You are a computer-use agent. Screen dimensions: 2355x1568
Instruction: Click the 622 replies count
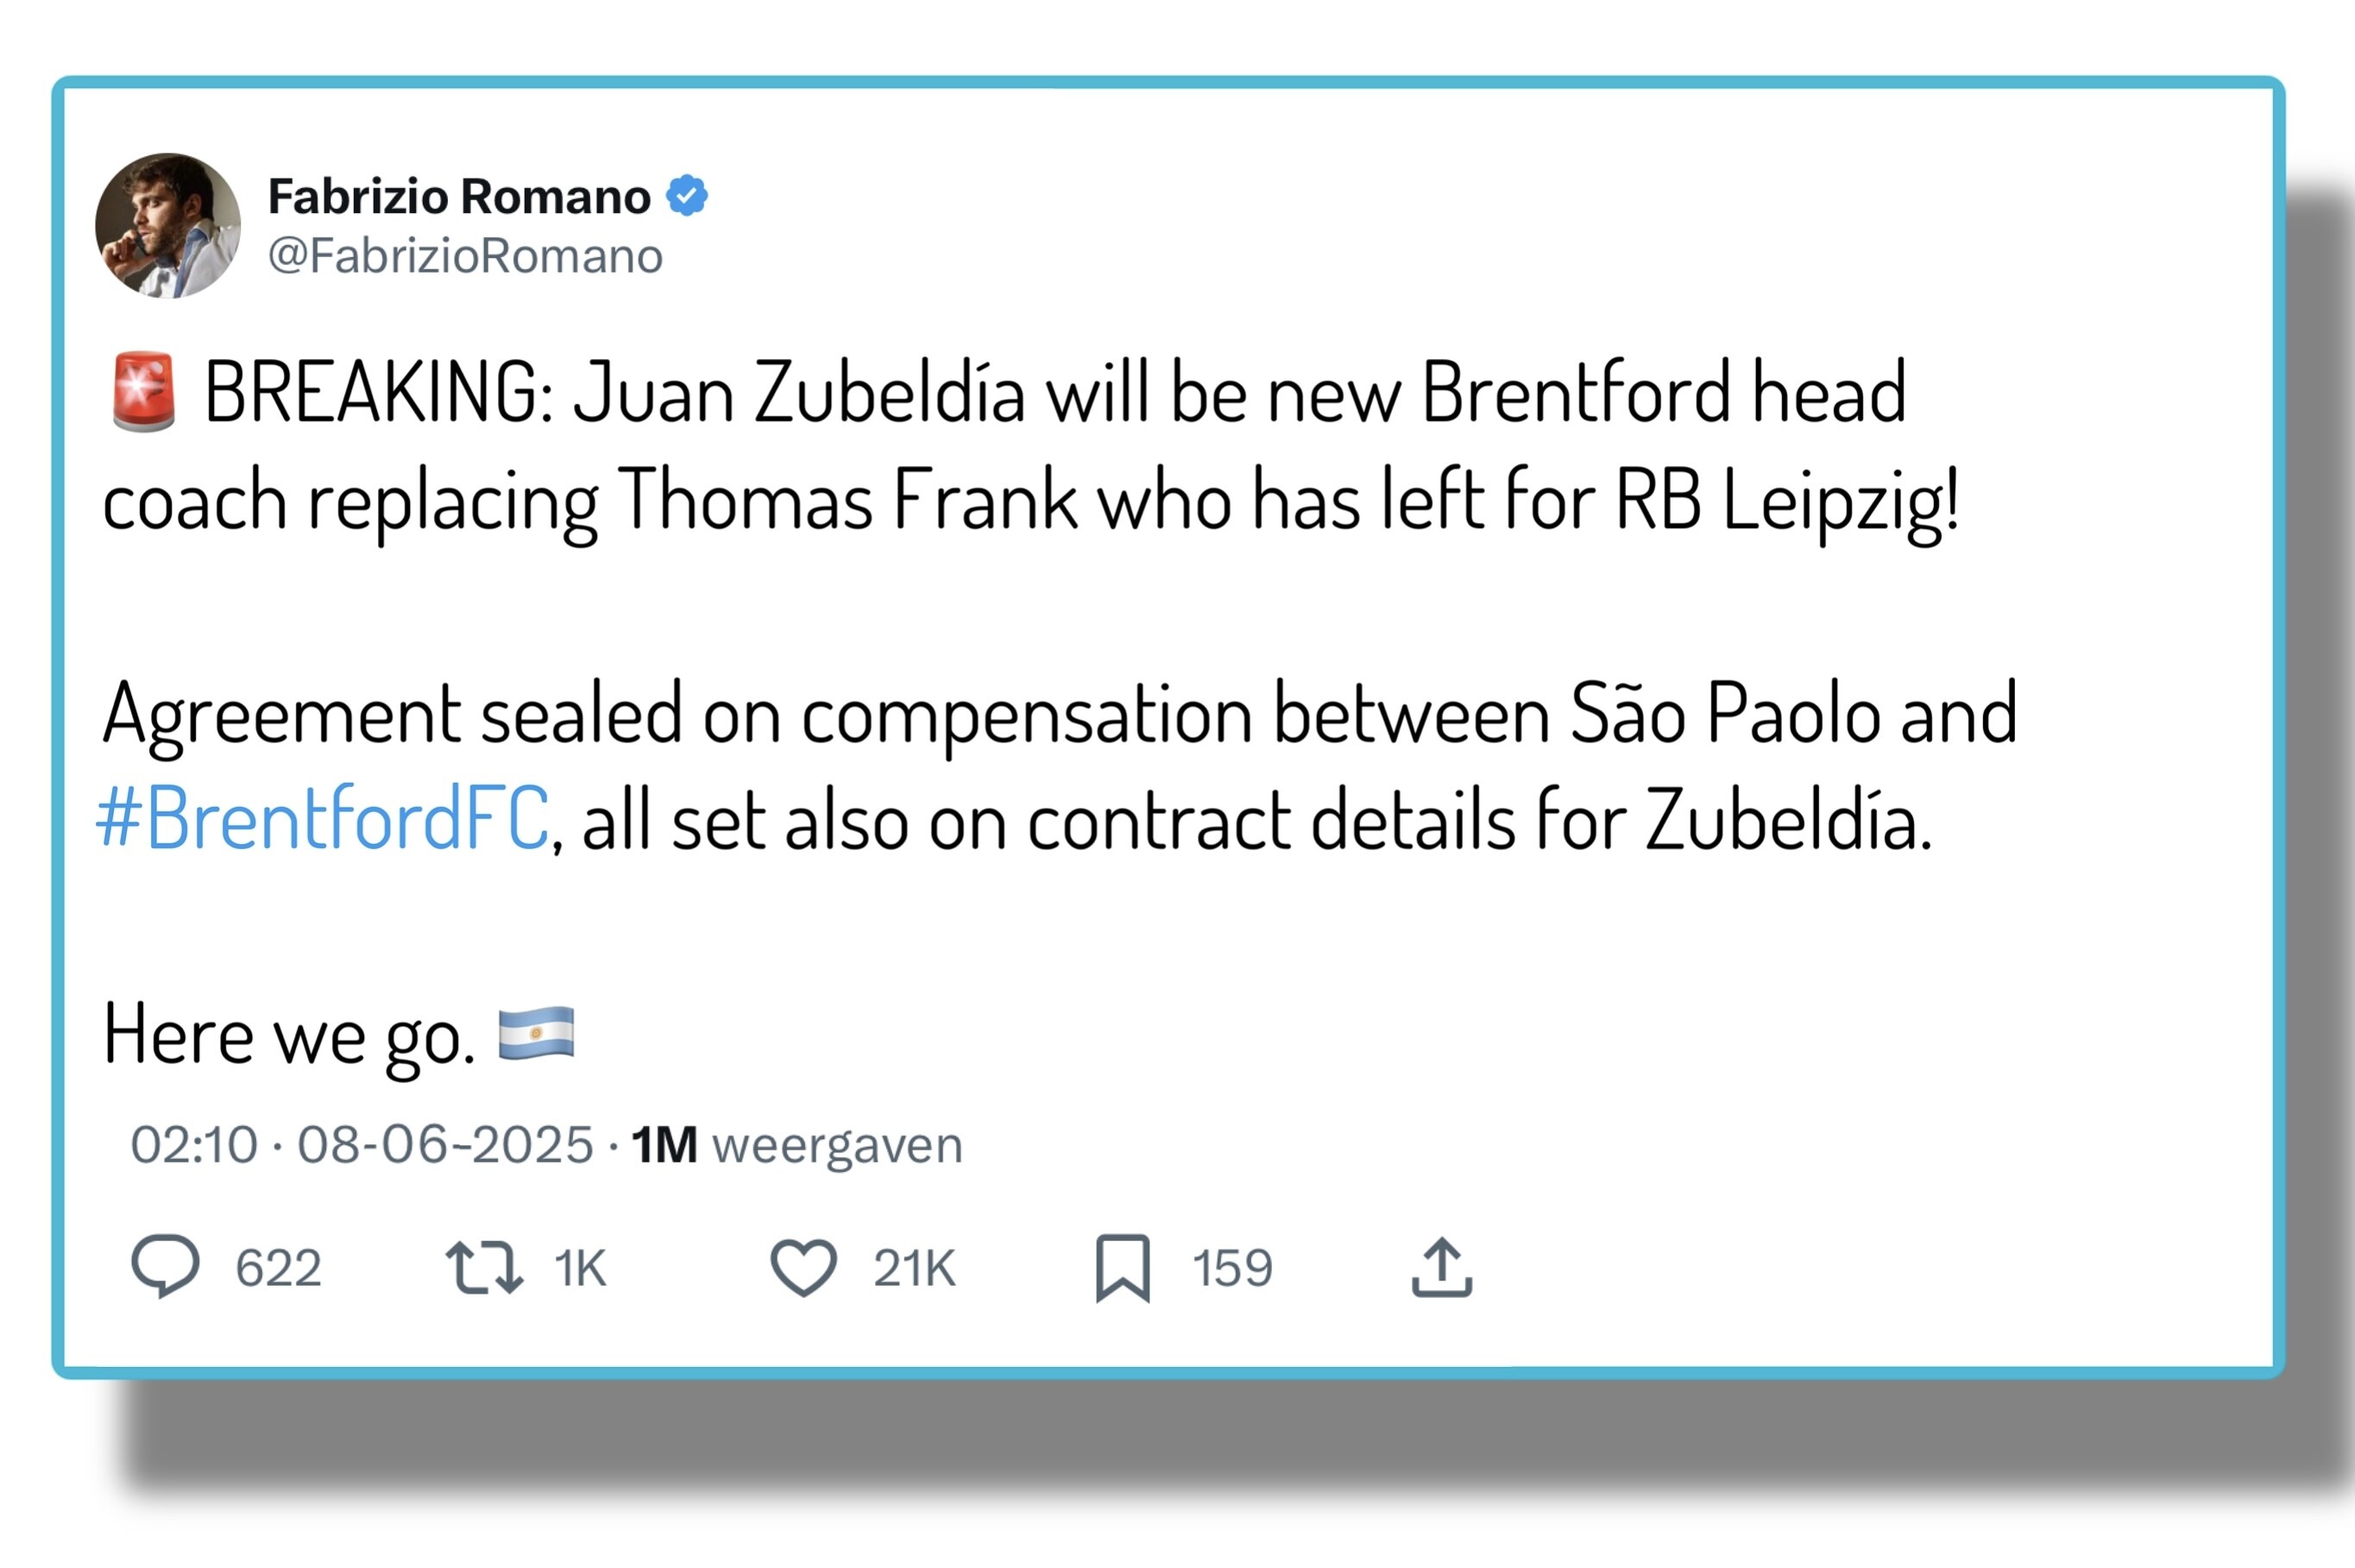(x=278, y=1268)
